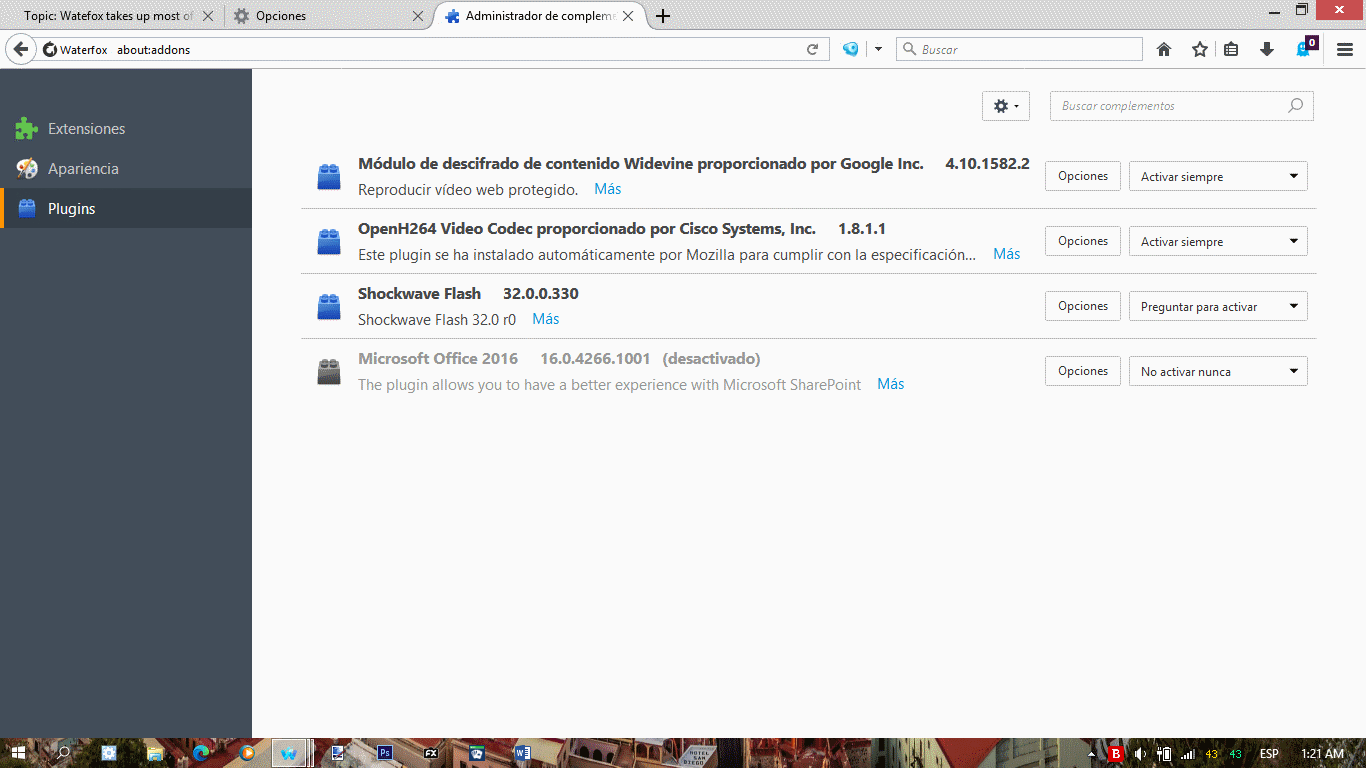
Task: Click Más link for Microsoft Office 2016
Action: [890, 384]
